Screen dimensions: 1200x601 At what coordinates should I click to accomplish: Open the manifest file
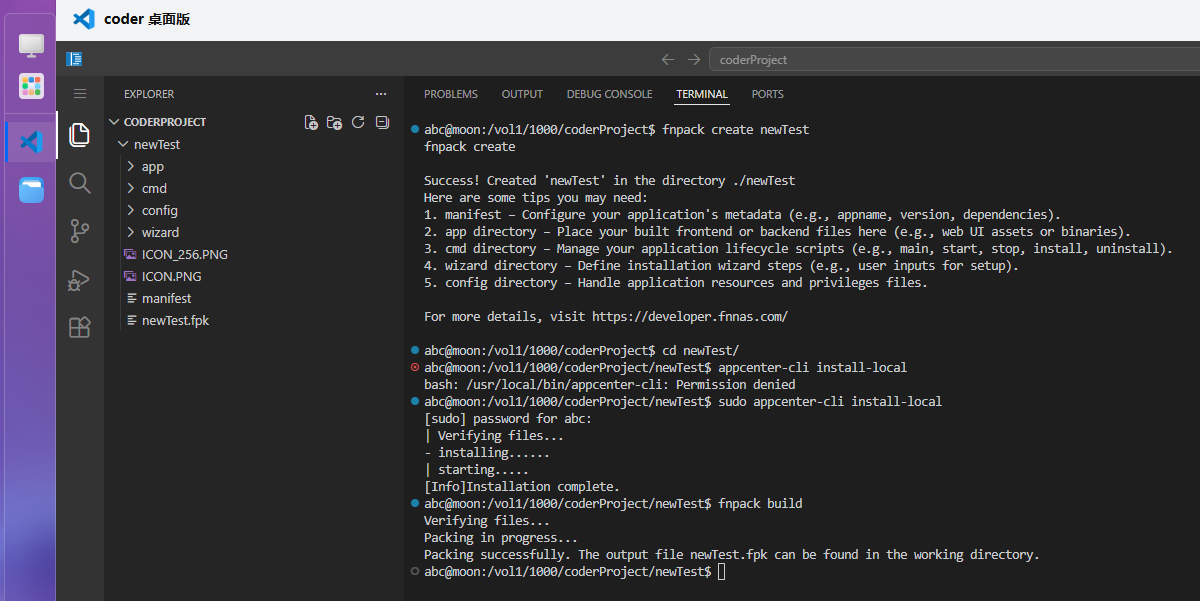(166, 299)
